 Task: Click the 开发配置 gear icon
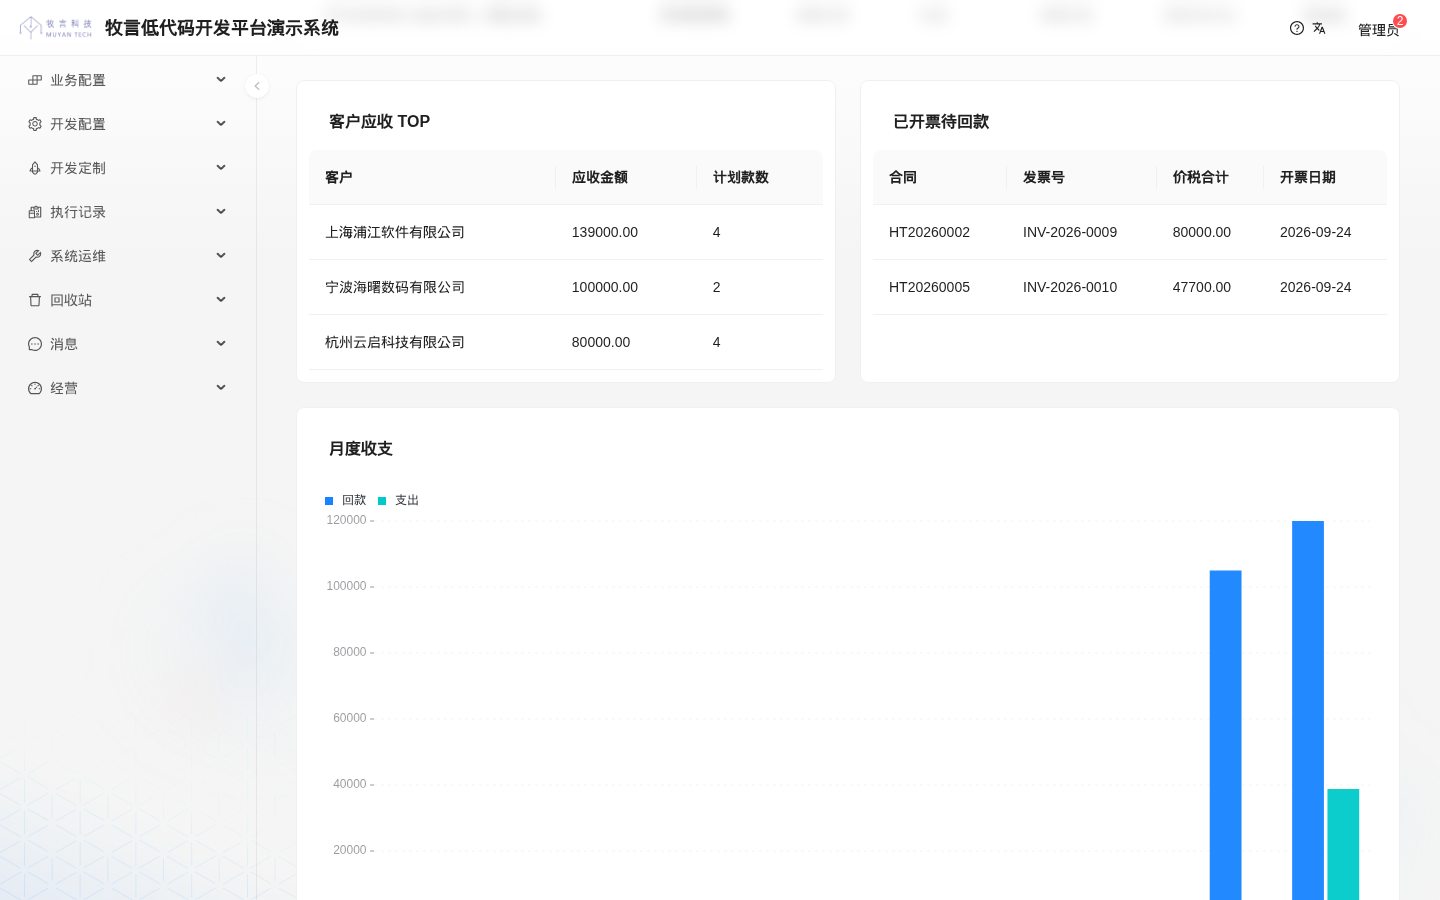pos(35,124)
